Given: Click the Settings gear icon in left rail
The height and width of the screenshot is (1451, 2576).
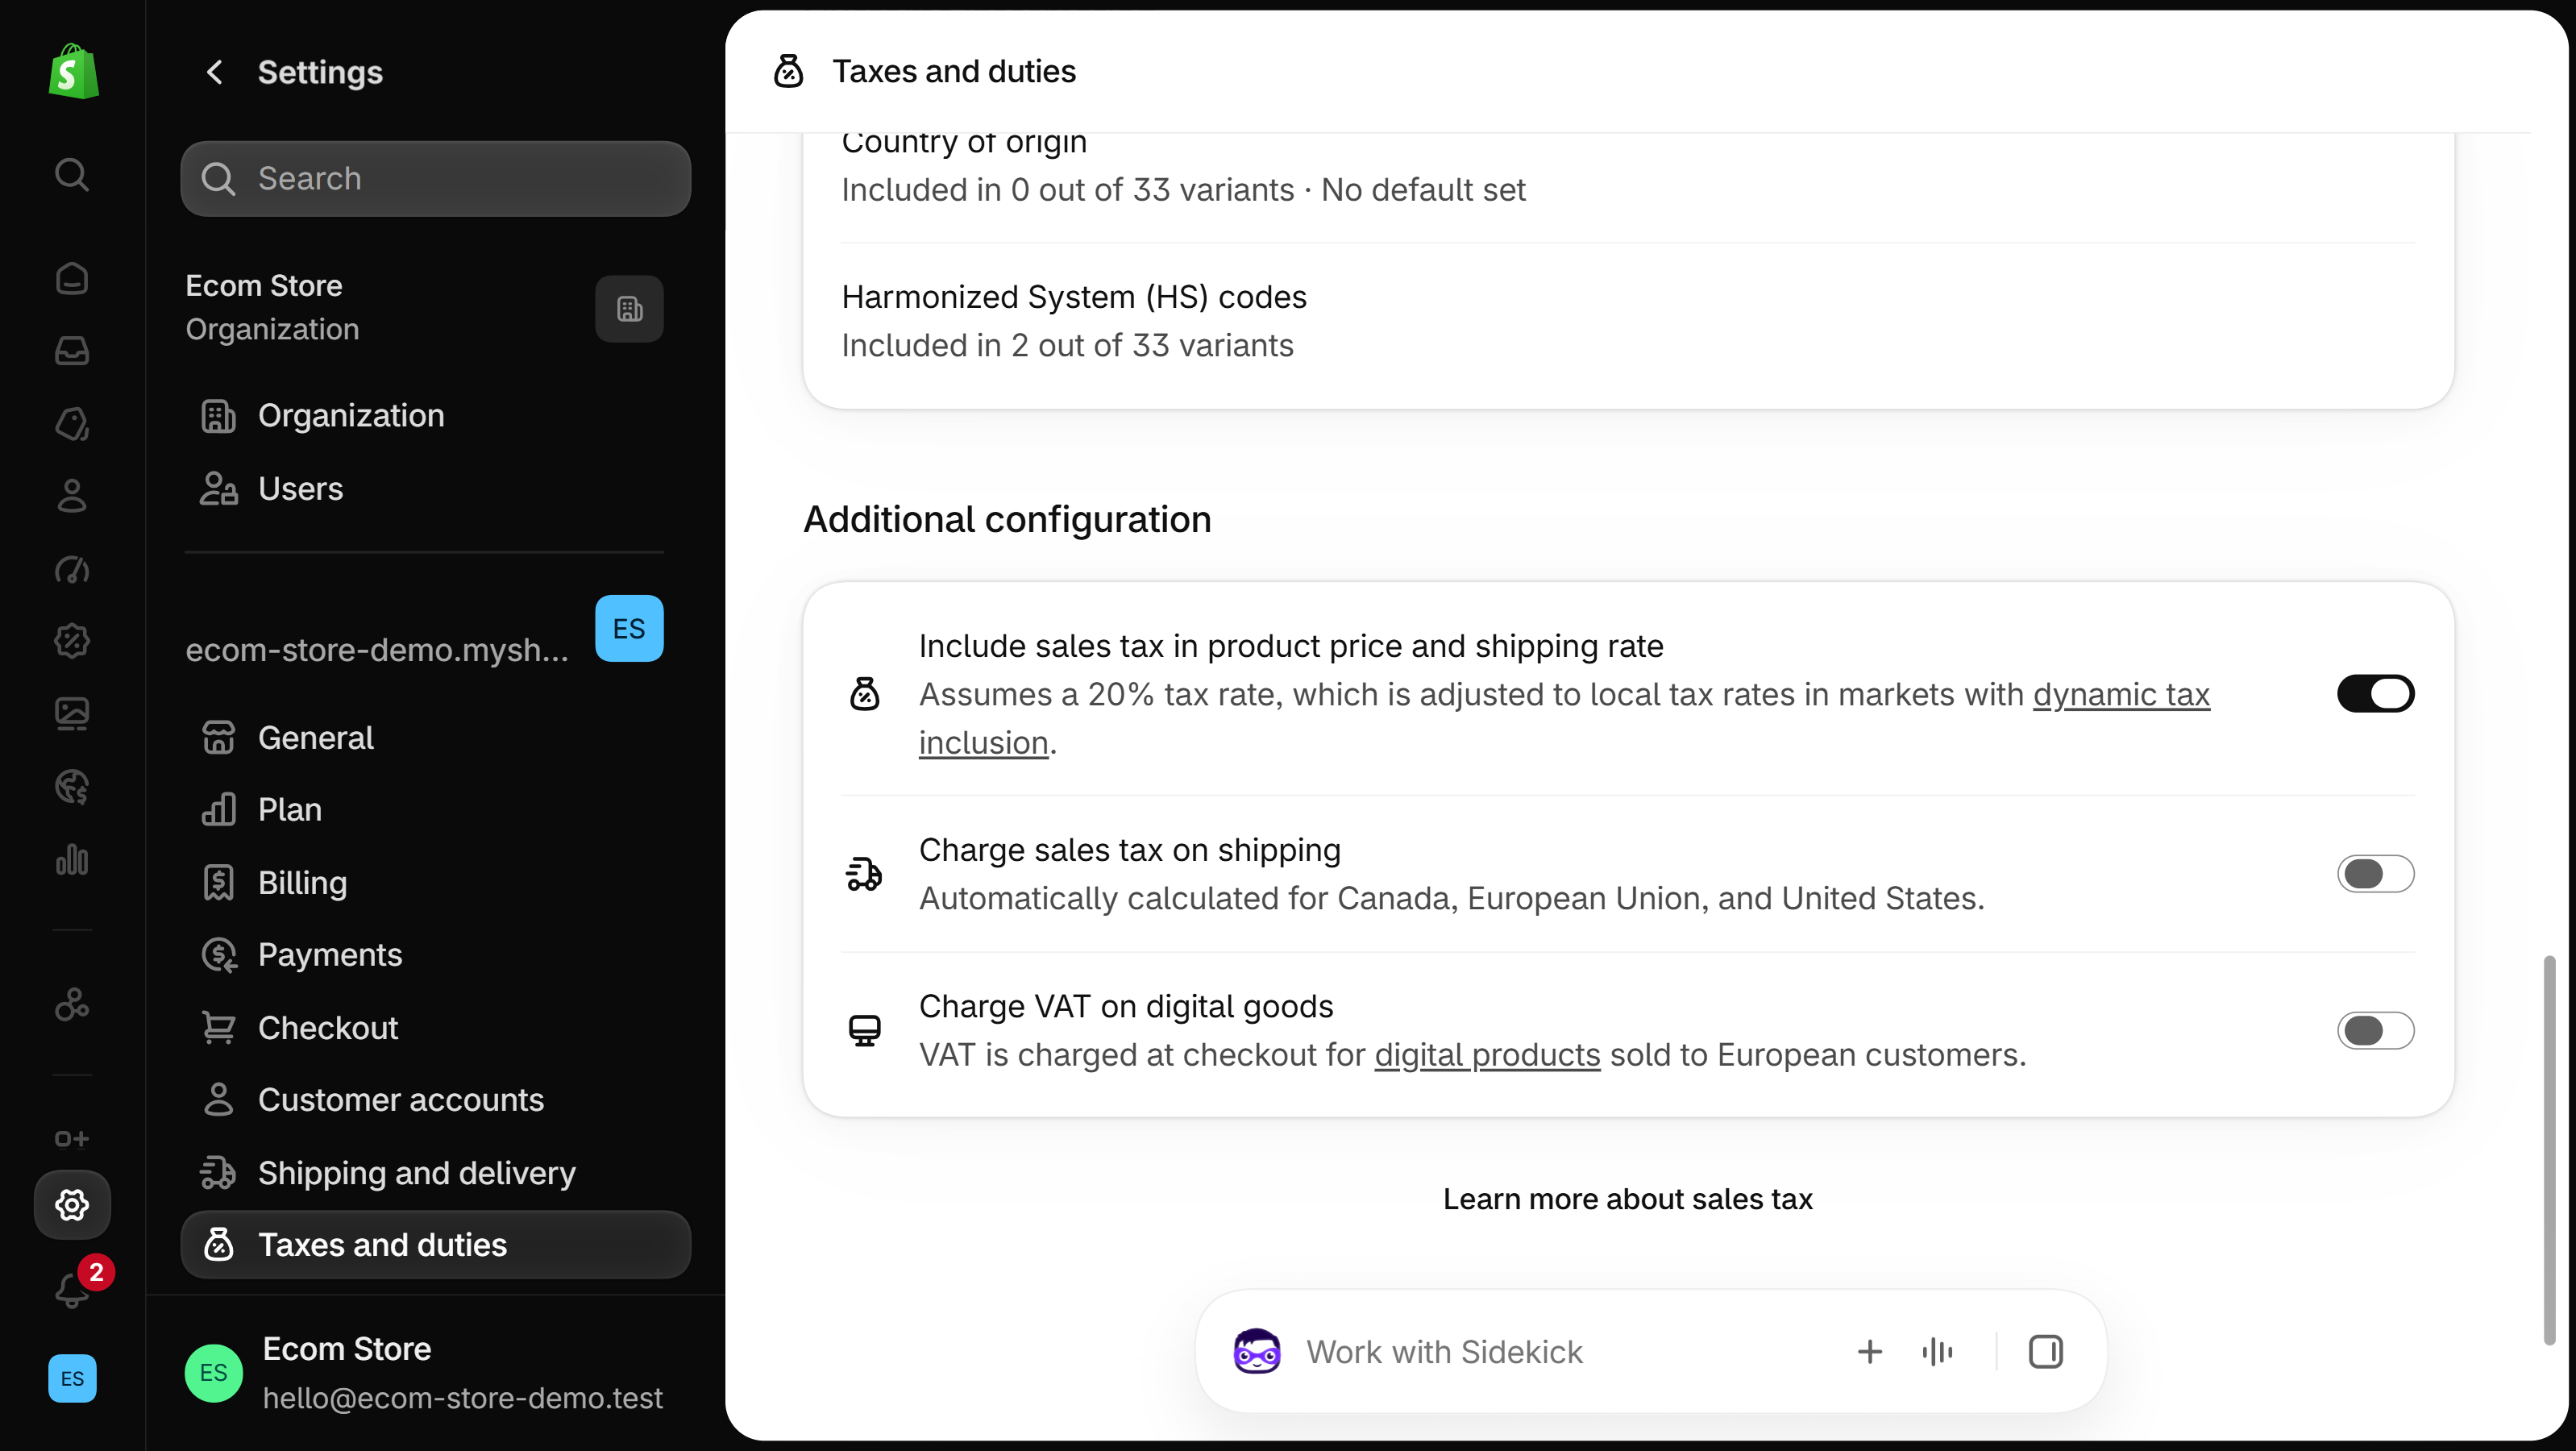Looking at the screenshot, I should (x=72, y=1205).
